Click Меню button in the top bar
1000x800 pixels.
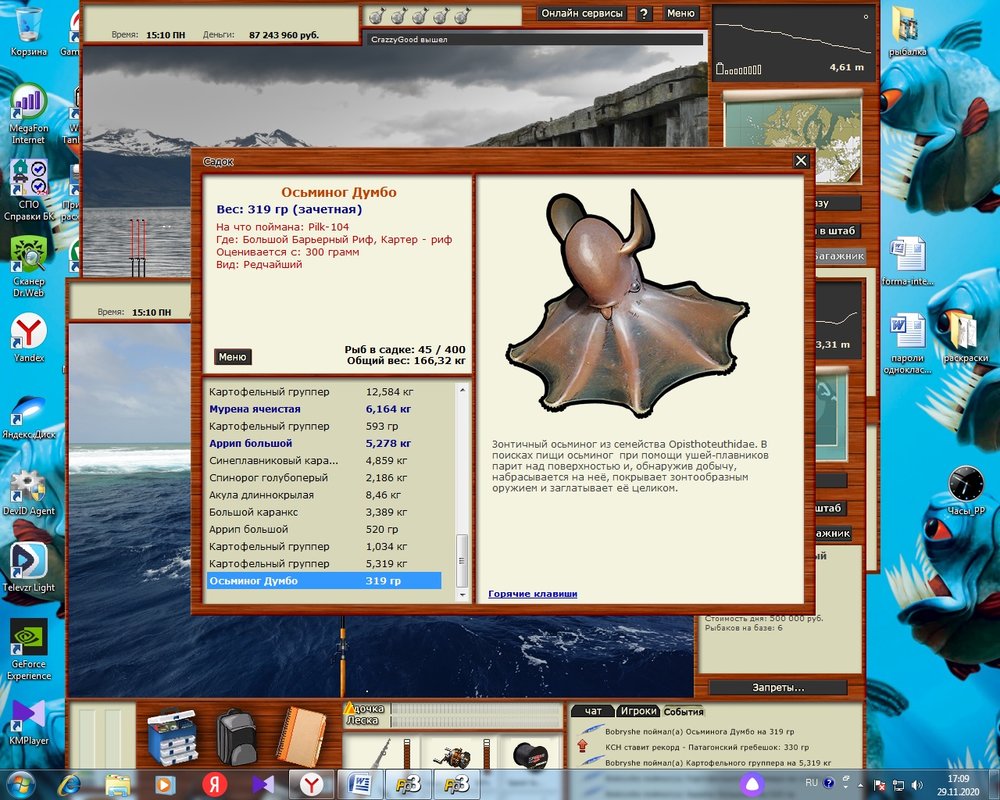click(x=680, y=14)
